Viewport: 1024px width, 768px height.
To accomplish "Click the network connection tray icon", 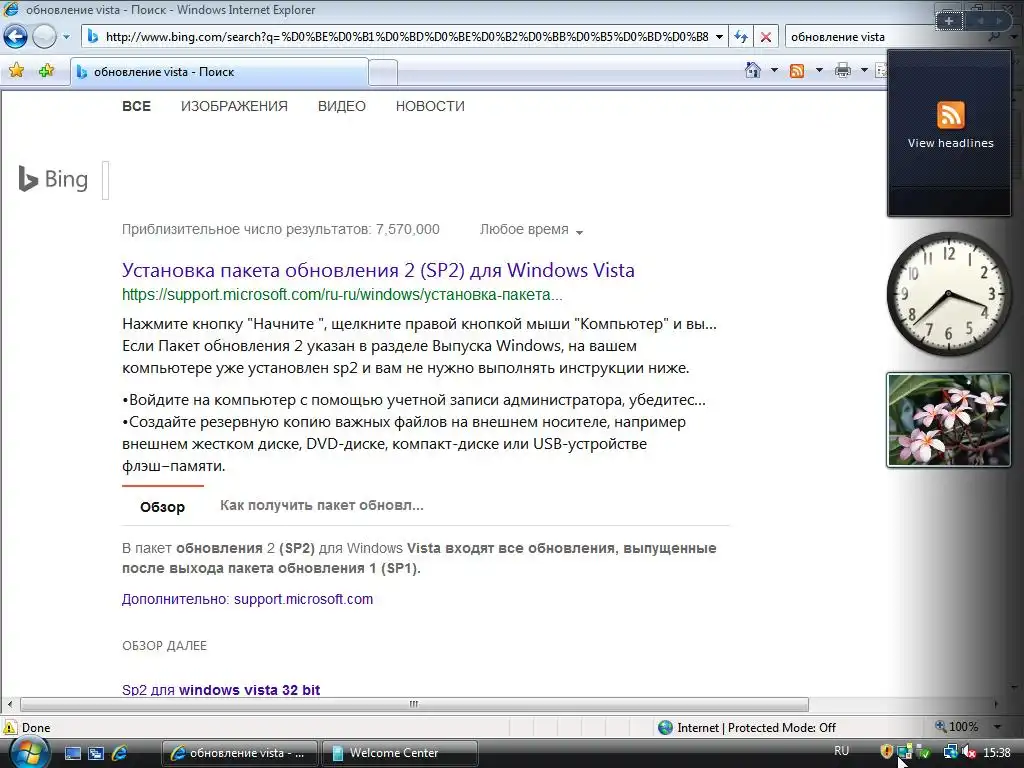I will pyautogui.click(x=950, y=752).
